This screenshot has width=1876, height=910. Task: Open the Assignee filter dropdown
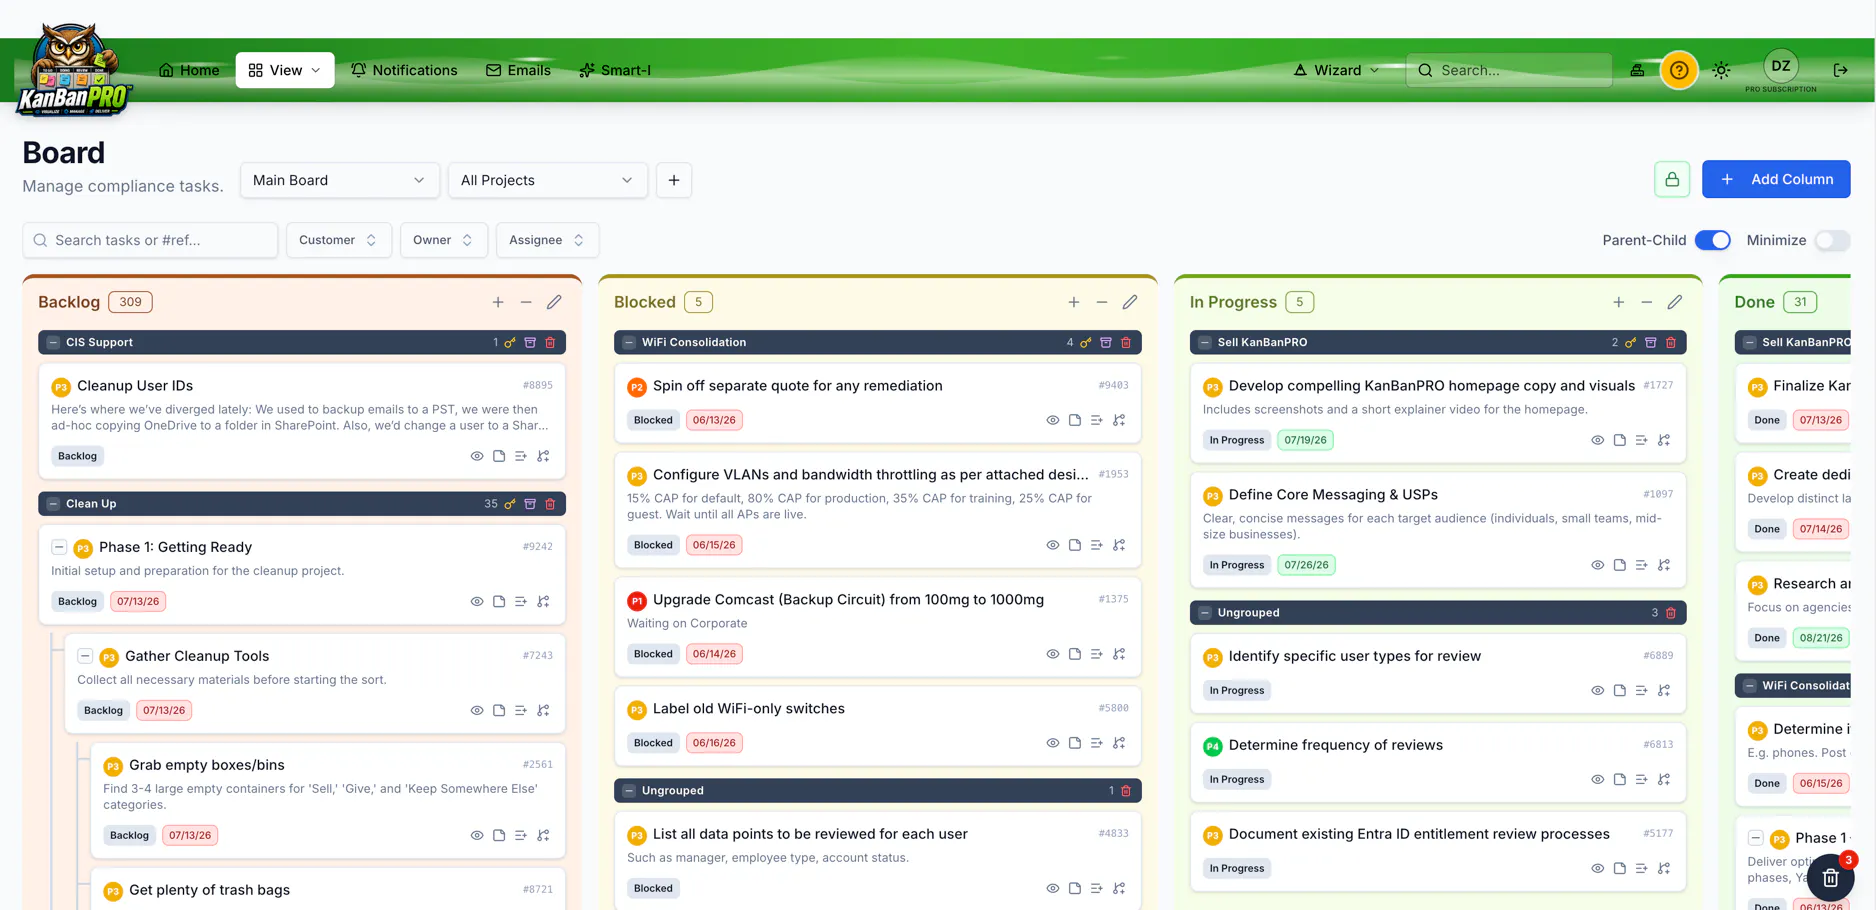coord(547,240)
